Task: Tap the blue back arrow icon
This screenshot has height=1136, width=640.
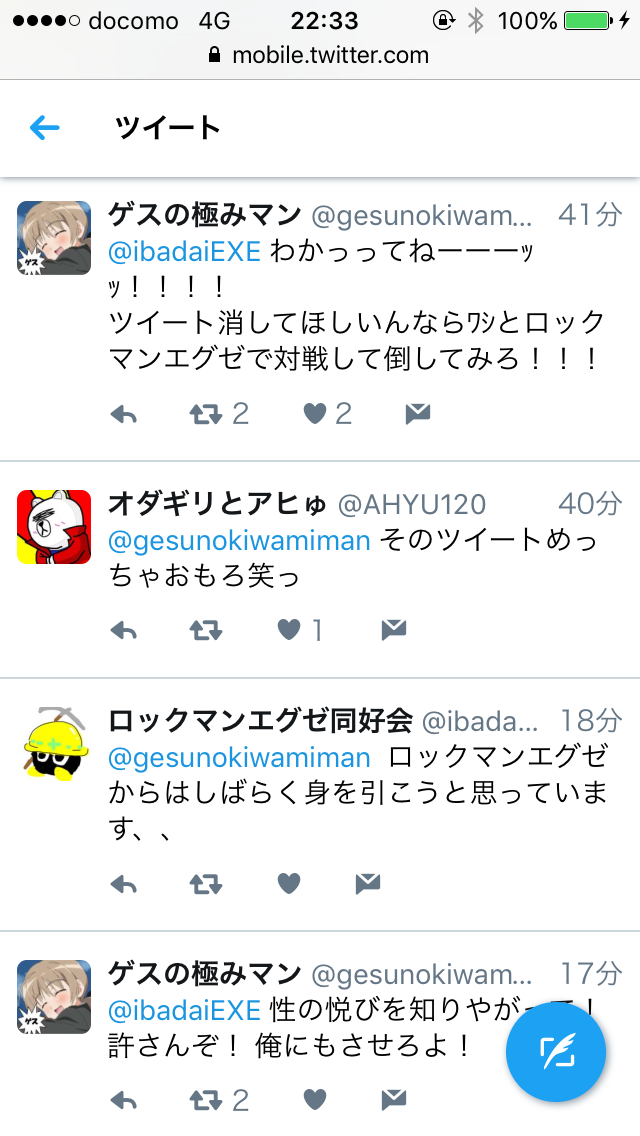Action: point(44,128)
